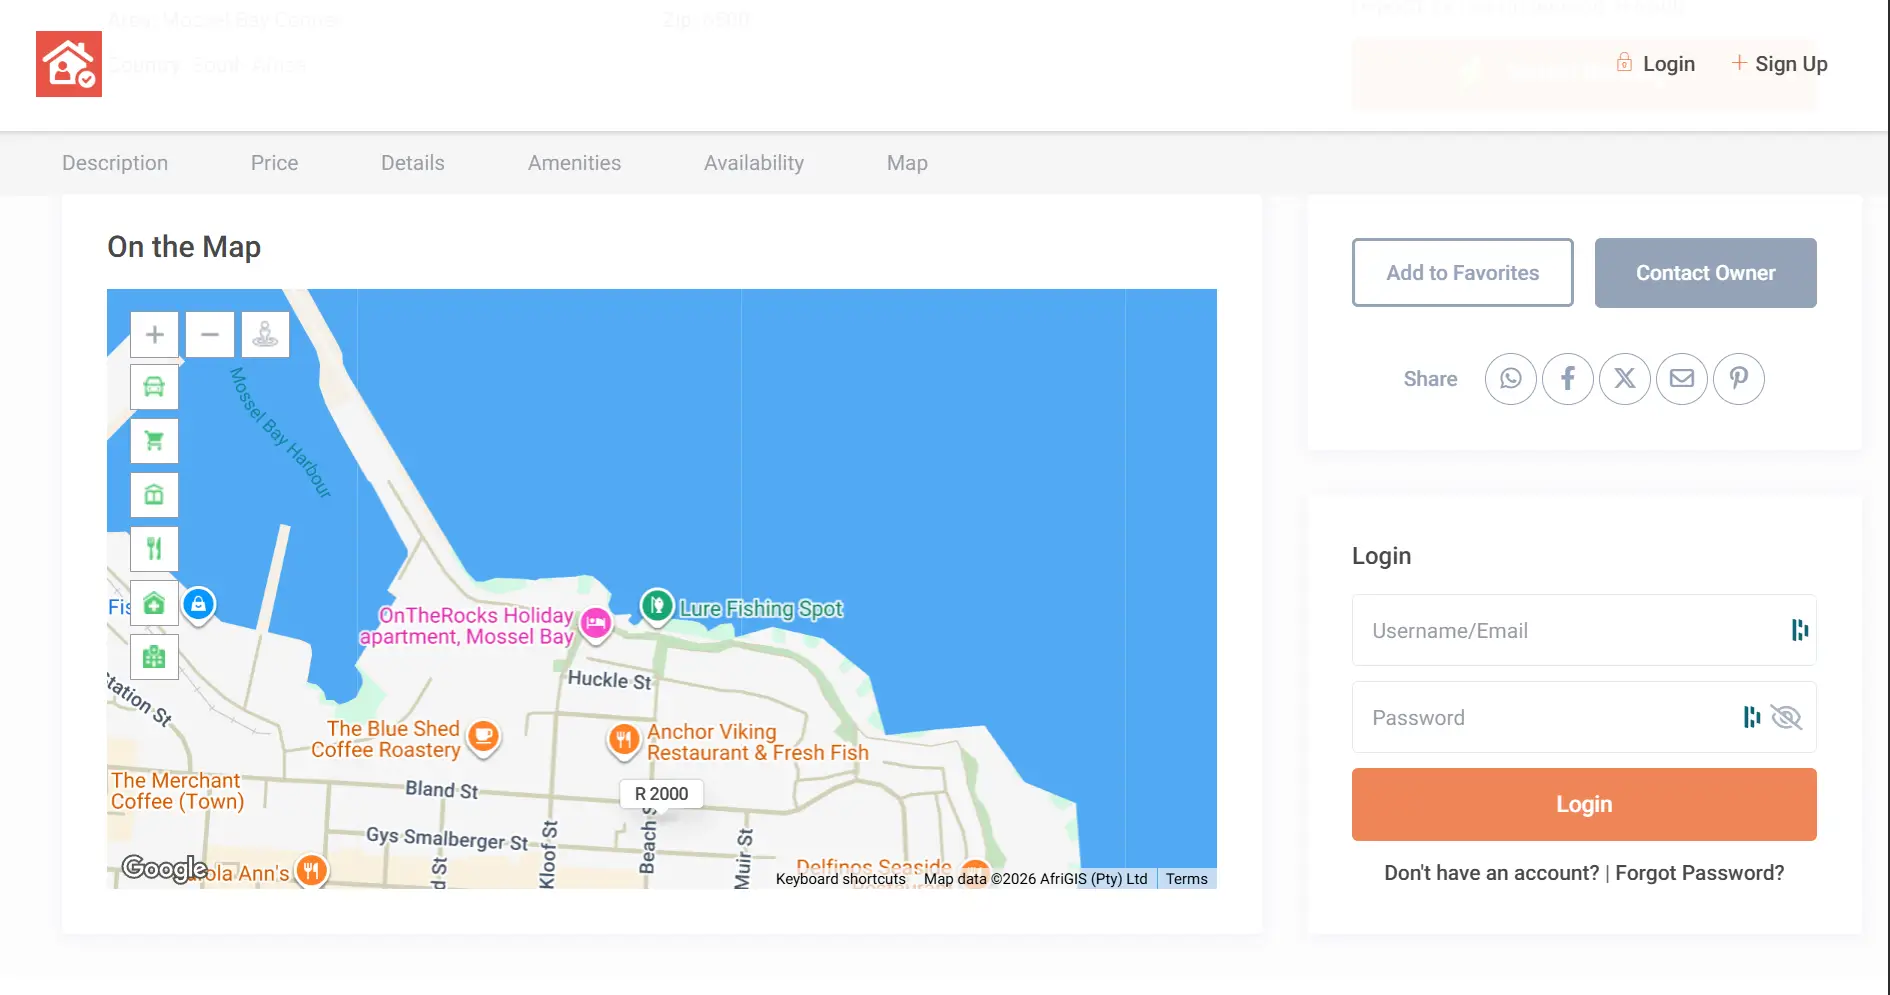Click the map zoom out minus button

click(x=210, y=334)
